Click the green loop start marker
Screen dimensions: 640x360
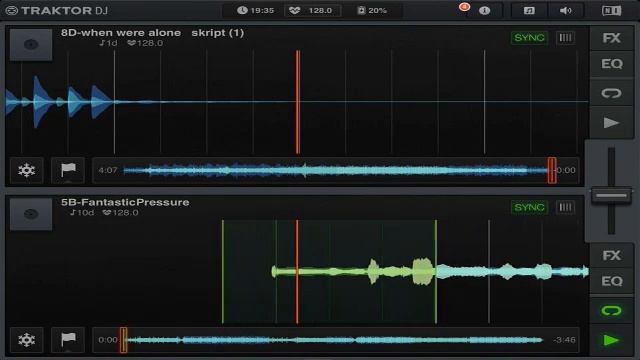[223, 272]
